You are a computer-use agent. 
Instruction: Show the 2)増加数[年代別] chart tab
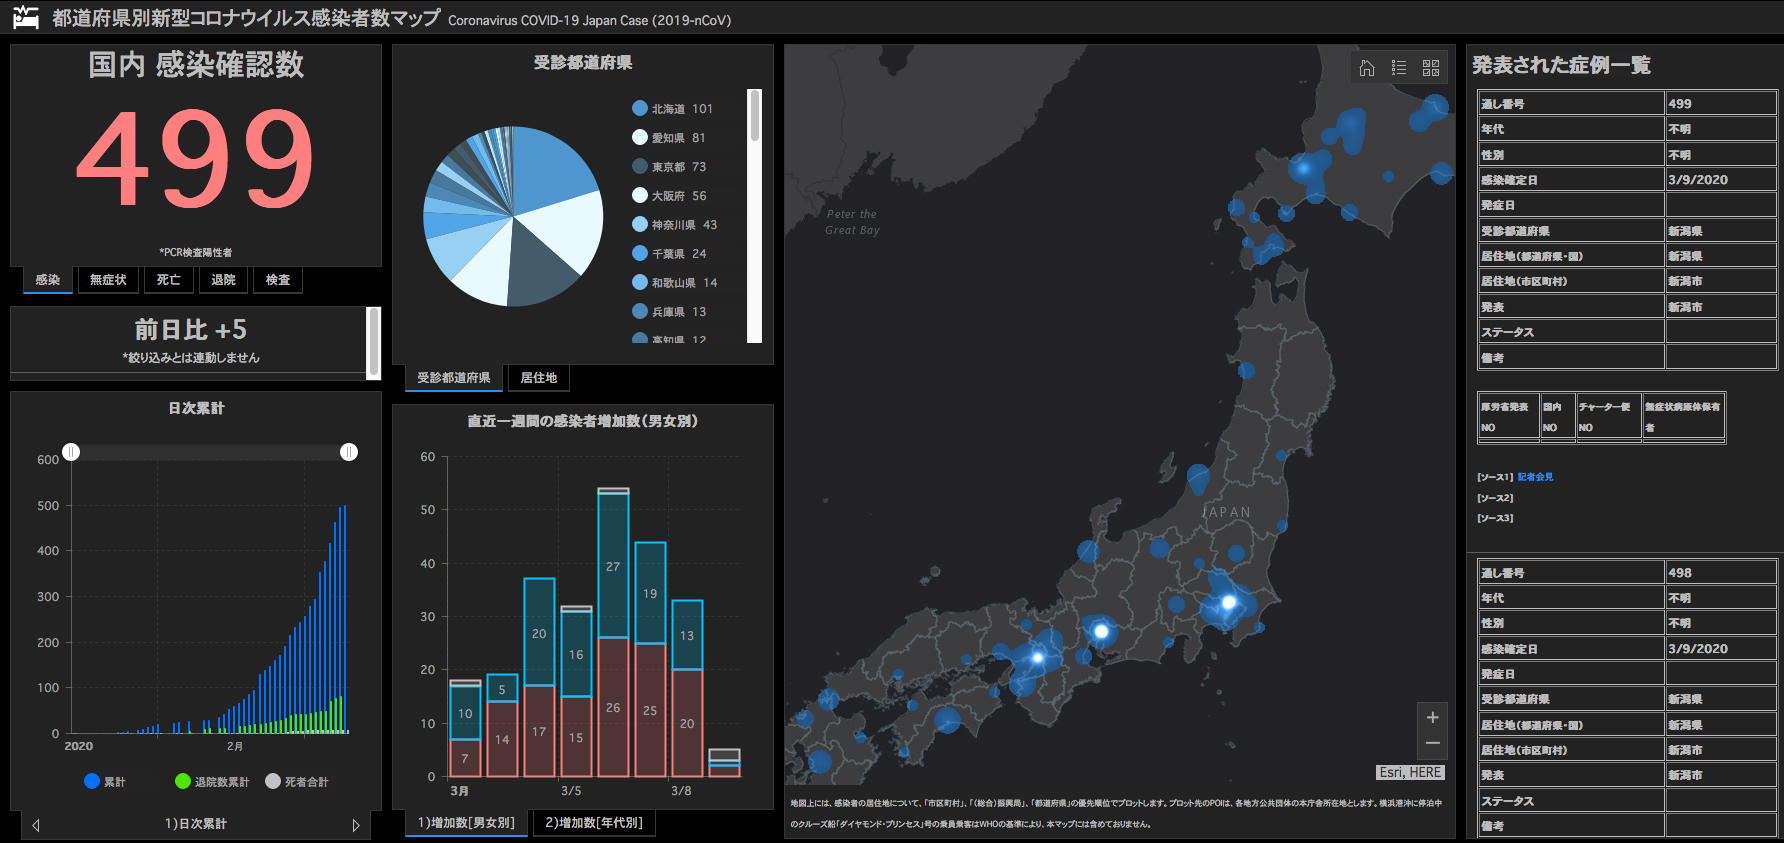(594, 823)
